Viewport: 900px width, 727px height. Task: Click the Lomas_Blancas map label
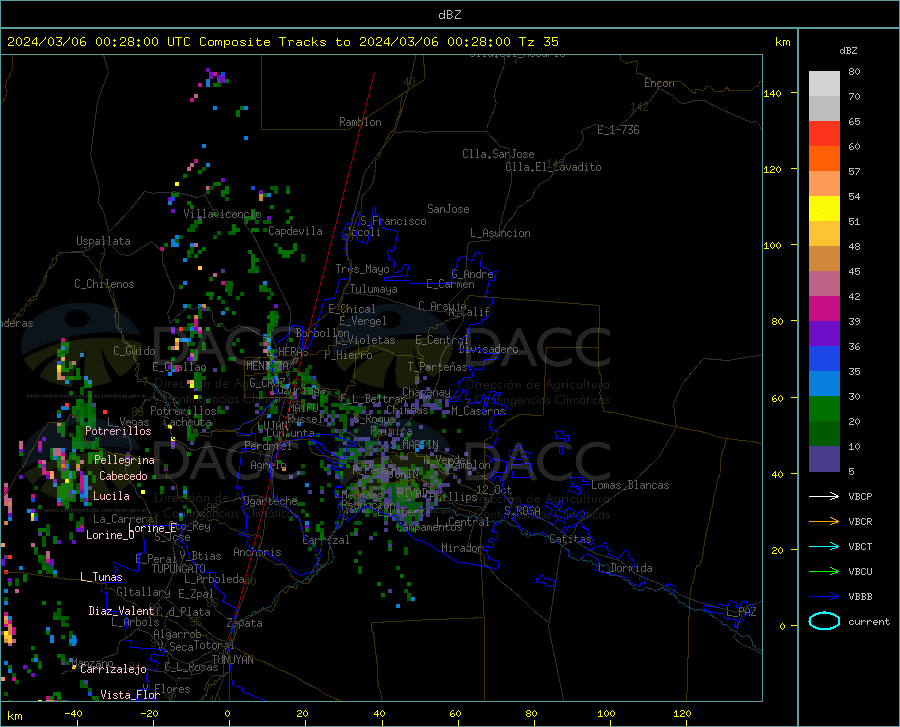[630, 485]
